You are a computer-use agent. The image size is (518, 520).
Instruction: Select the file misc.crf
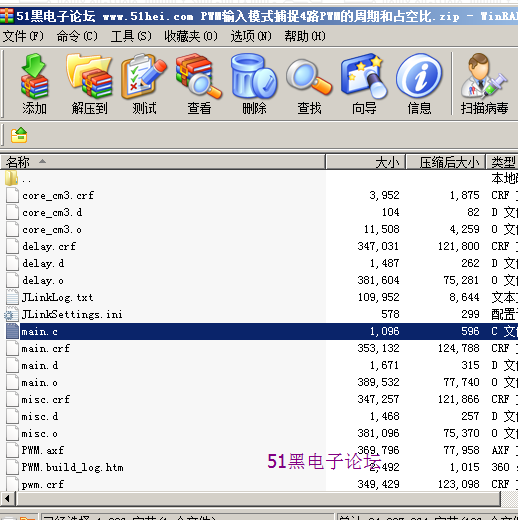(x=46, y=399)
